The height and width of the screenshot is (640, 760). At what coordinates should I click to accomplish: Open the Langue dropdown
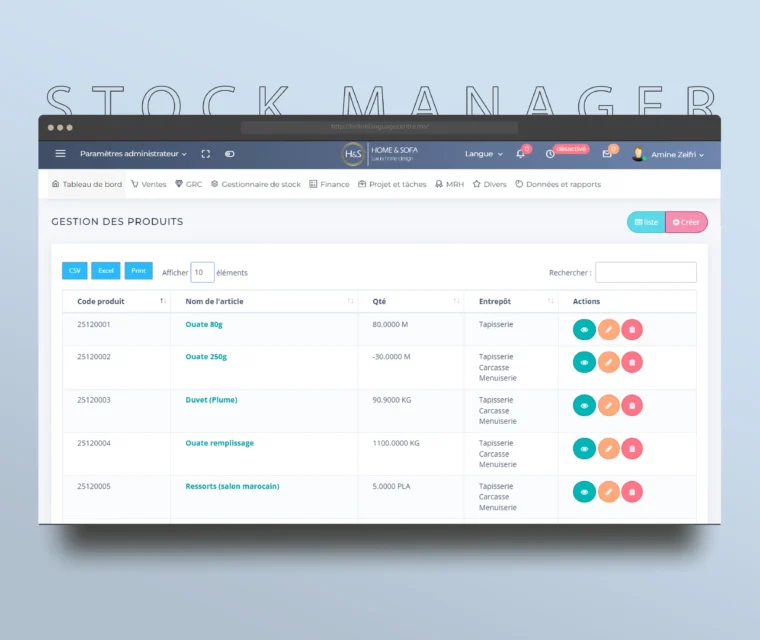[x=484, y=154]
